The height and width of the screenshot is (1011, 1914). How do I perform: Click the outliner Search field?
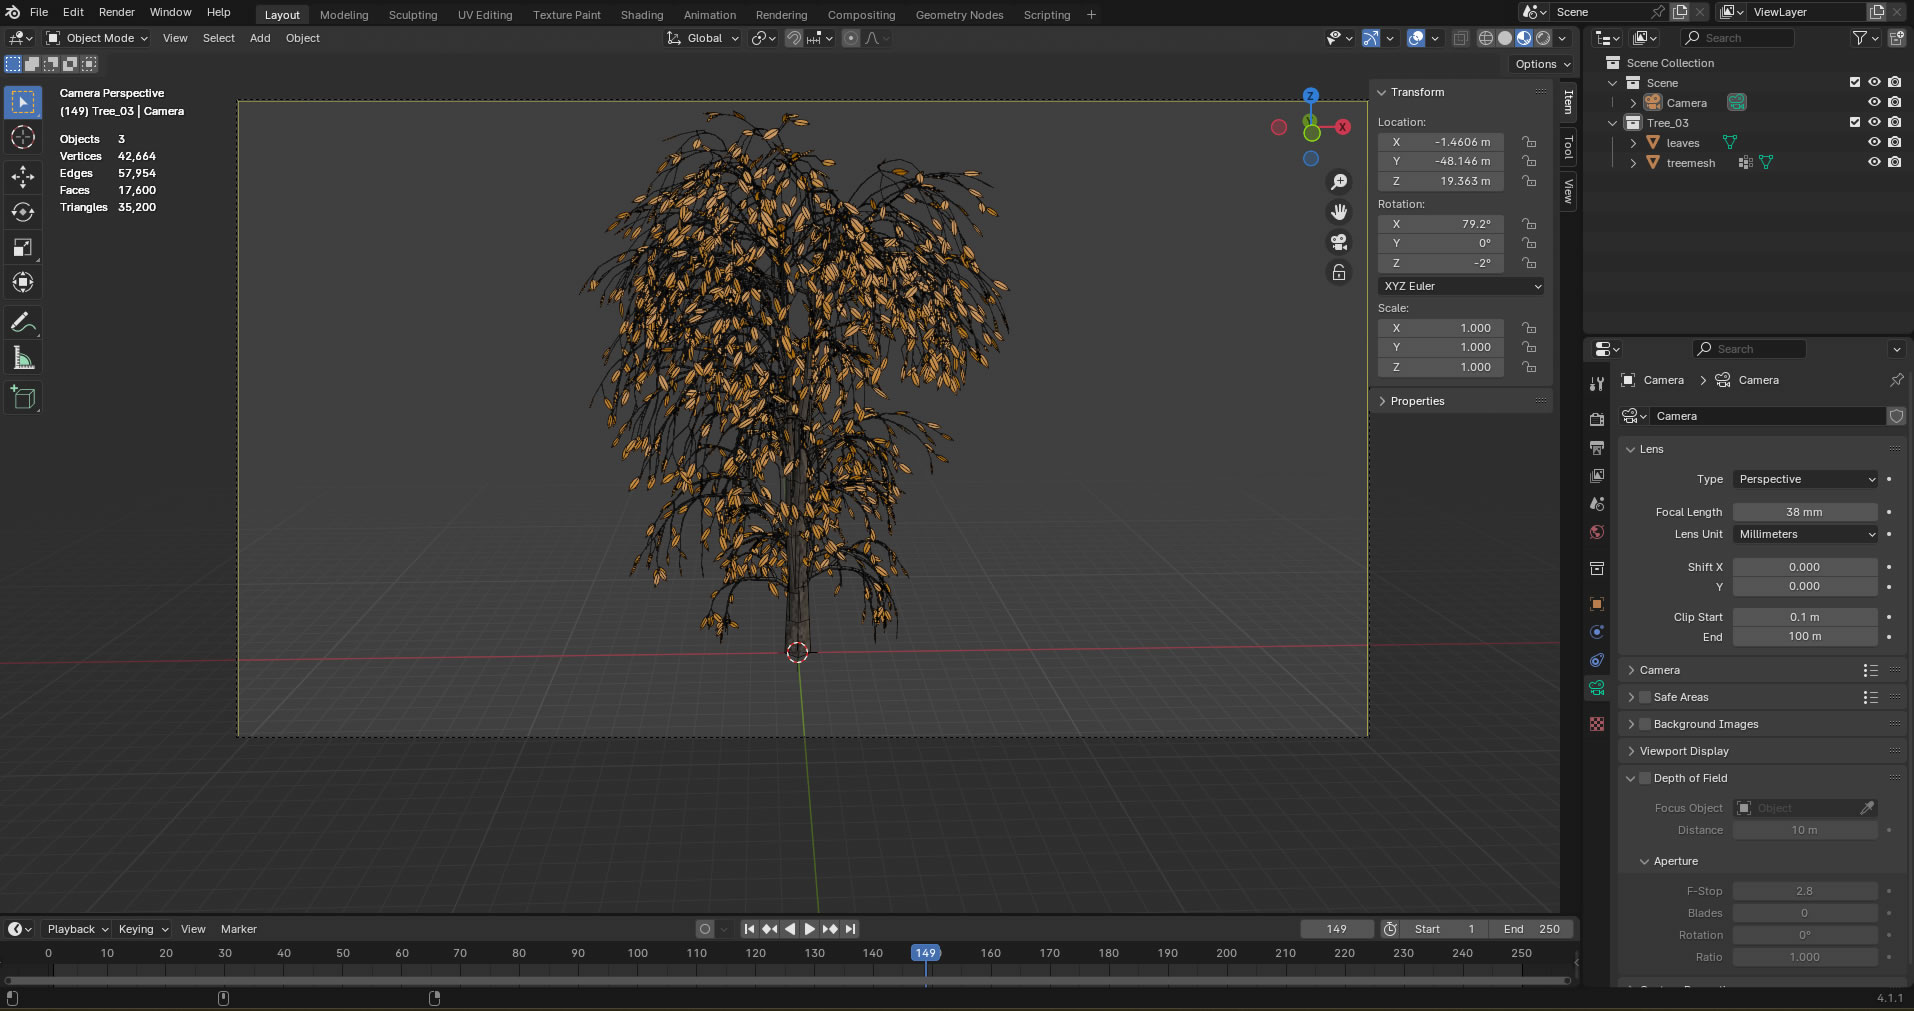[x=1737, y=38]
